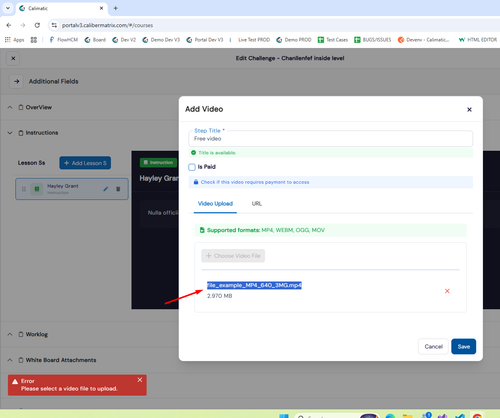
Task: Select the file_example_MP4_640_3MG.mp4 file name
Action: tap(254, 285)
